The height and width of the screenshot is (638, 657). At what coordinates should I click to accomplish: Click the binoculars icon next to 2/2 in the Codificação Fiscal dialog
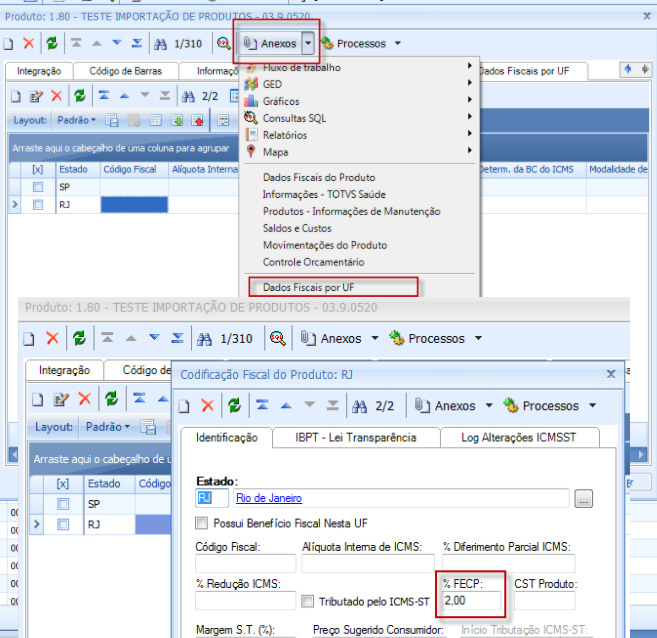pos(360,406)
